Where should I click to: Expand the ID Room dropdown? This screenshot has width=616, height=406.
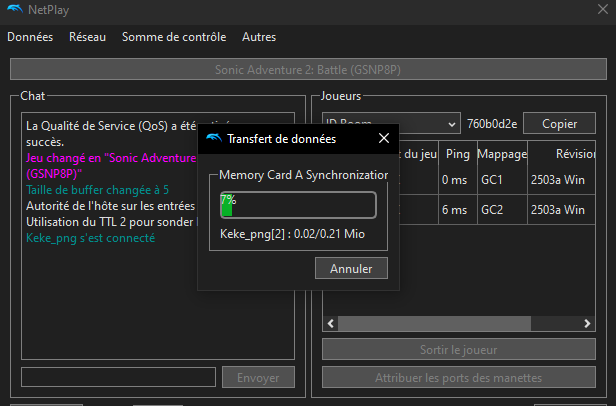[x=452, y=124]
